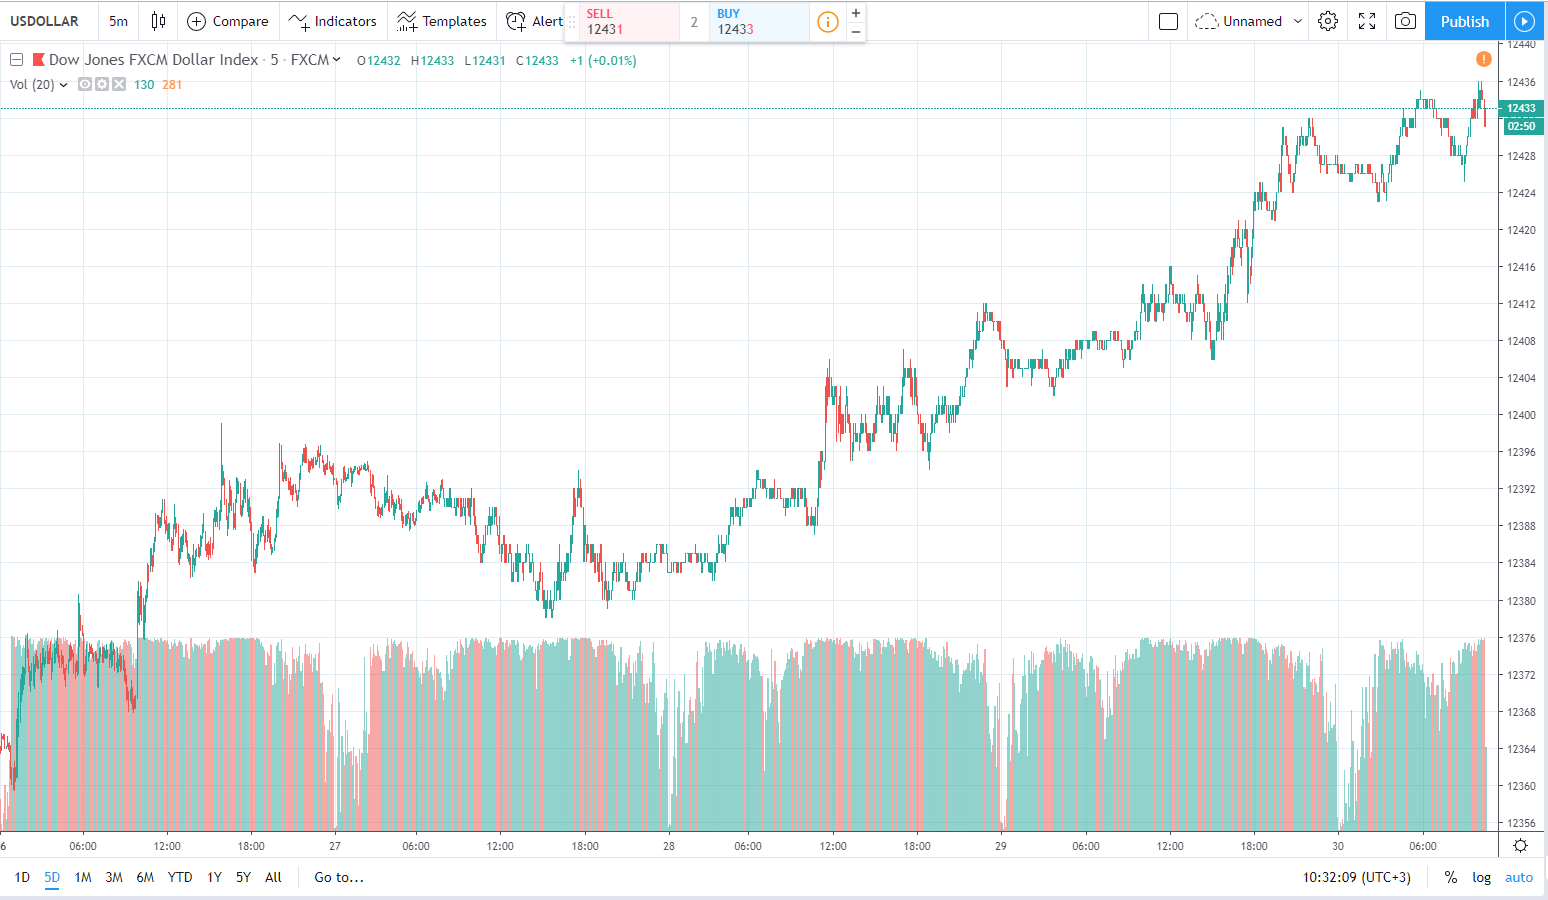1548x900 pixels.
Task: Toggle fullscreen mode
Action: click(1367, 21)
